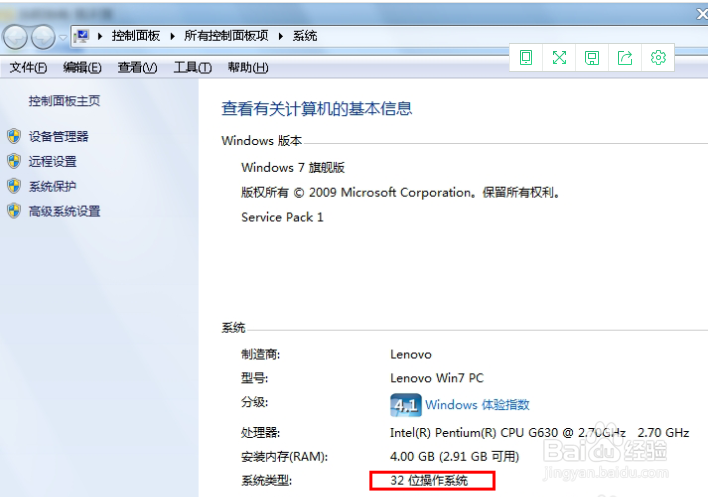
Task: Click the shield icon beside 高级系统设置
Action: (x=14, y=210)
